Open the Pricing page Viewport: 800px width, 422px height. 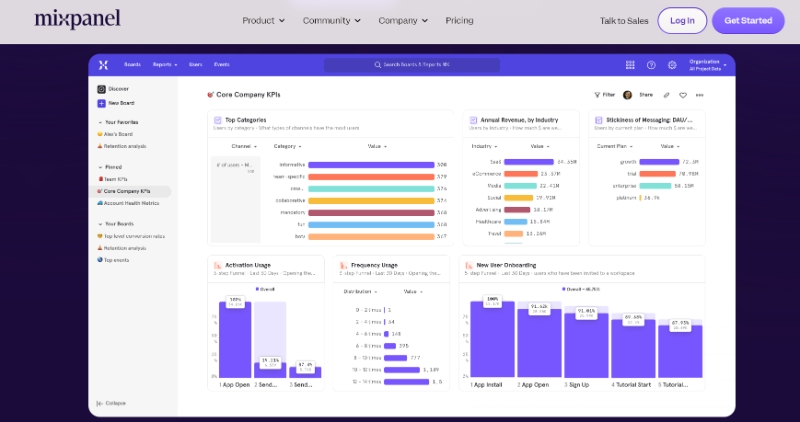pos(459,20)
